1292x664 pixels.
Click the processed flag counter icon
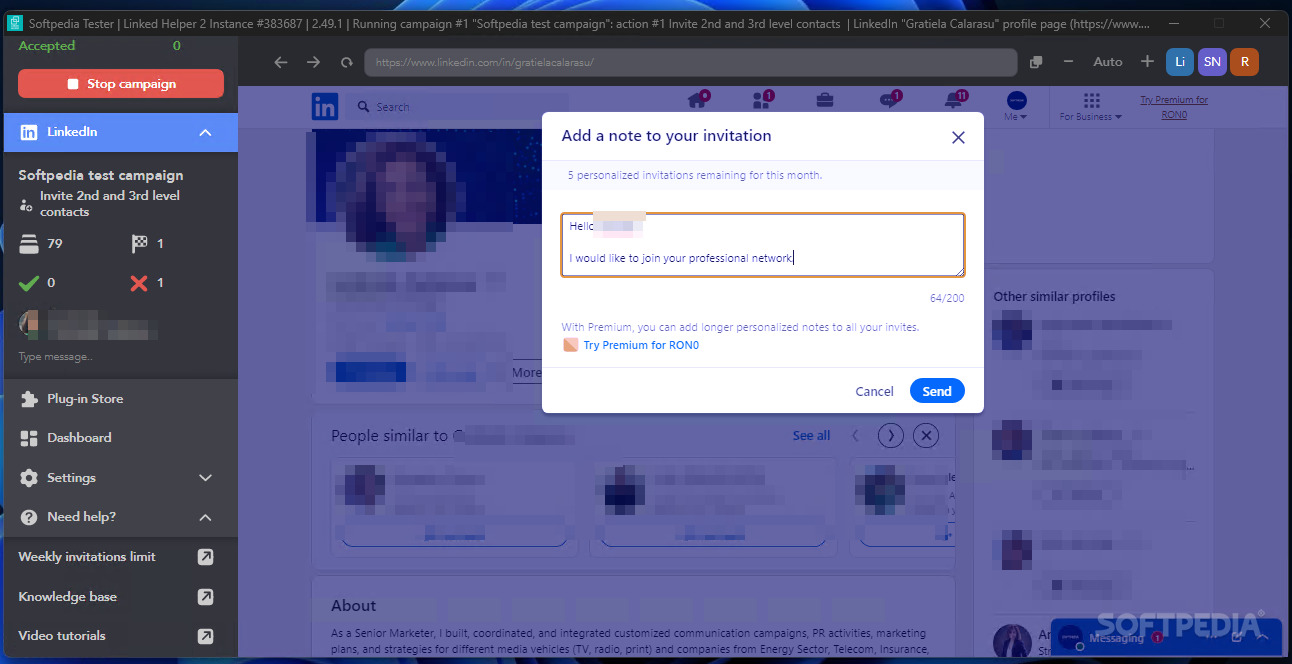coord(139,244)
